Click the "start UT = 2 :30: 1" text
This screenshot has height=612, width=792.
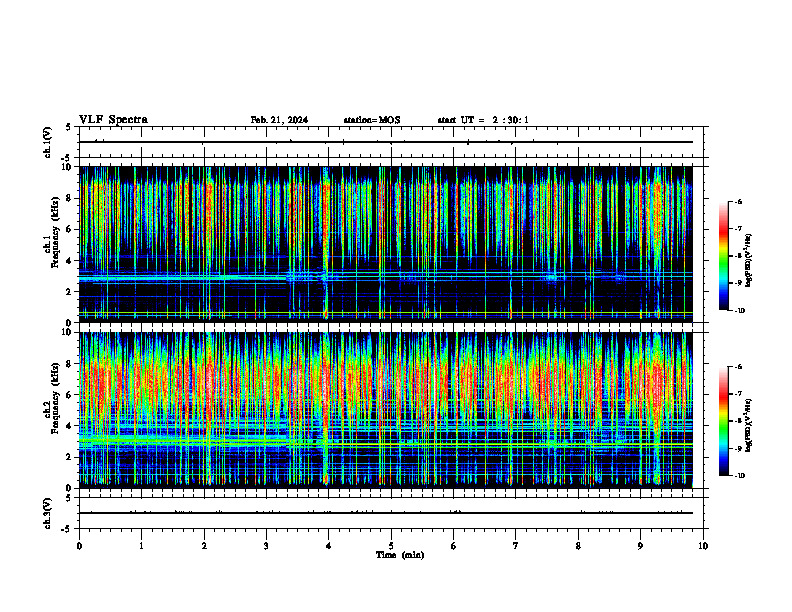coord(483,120)
